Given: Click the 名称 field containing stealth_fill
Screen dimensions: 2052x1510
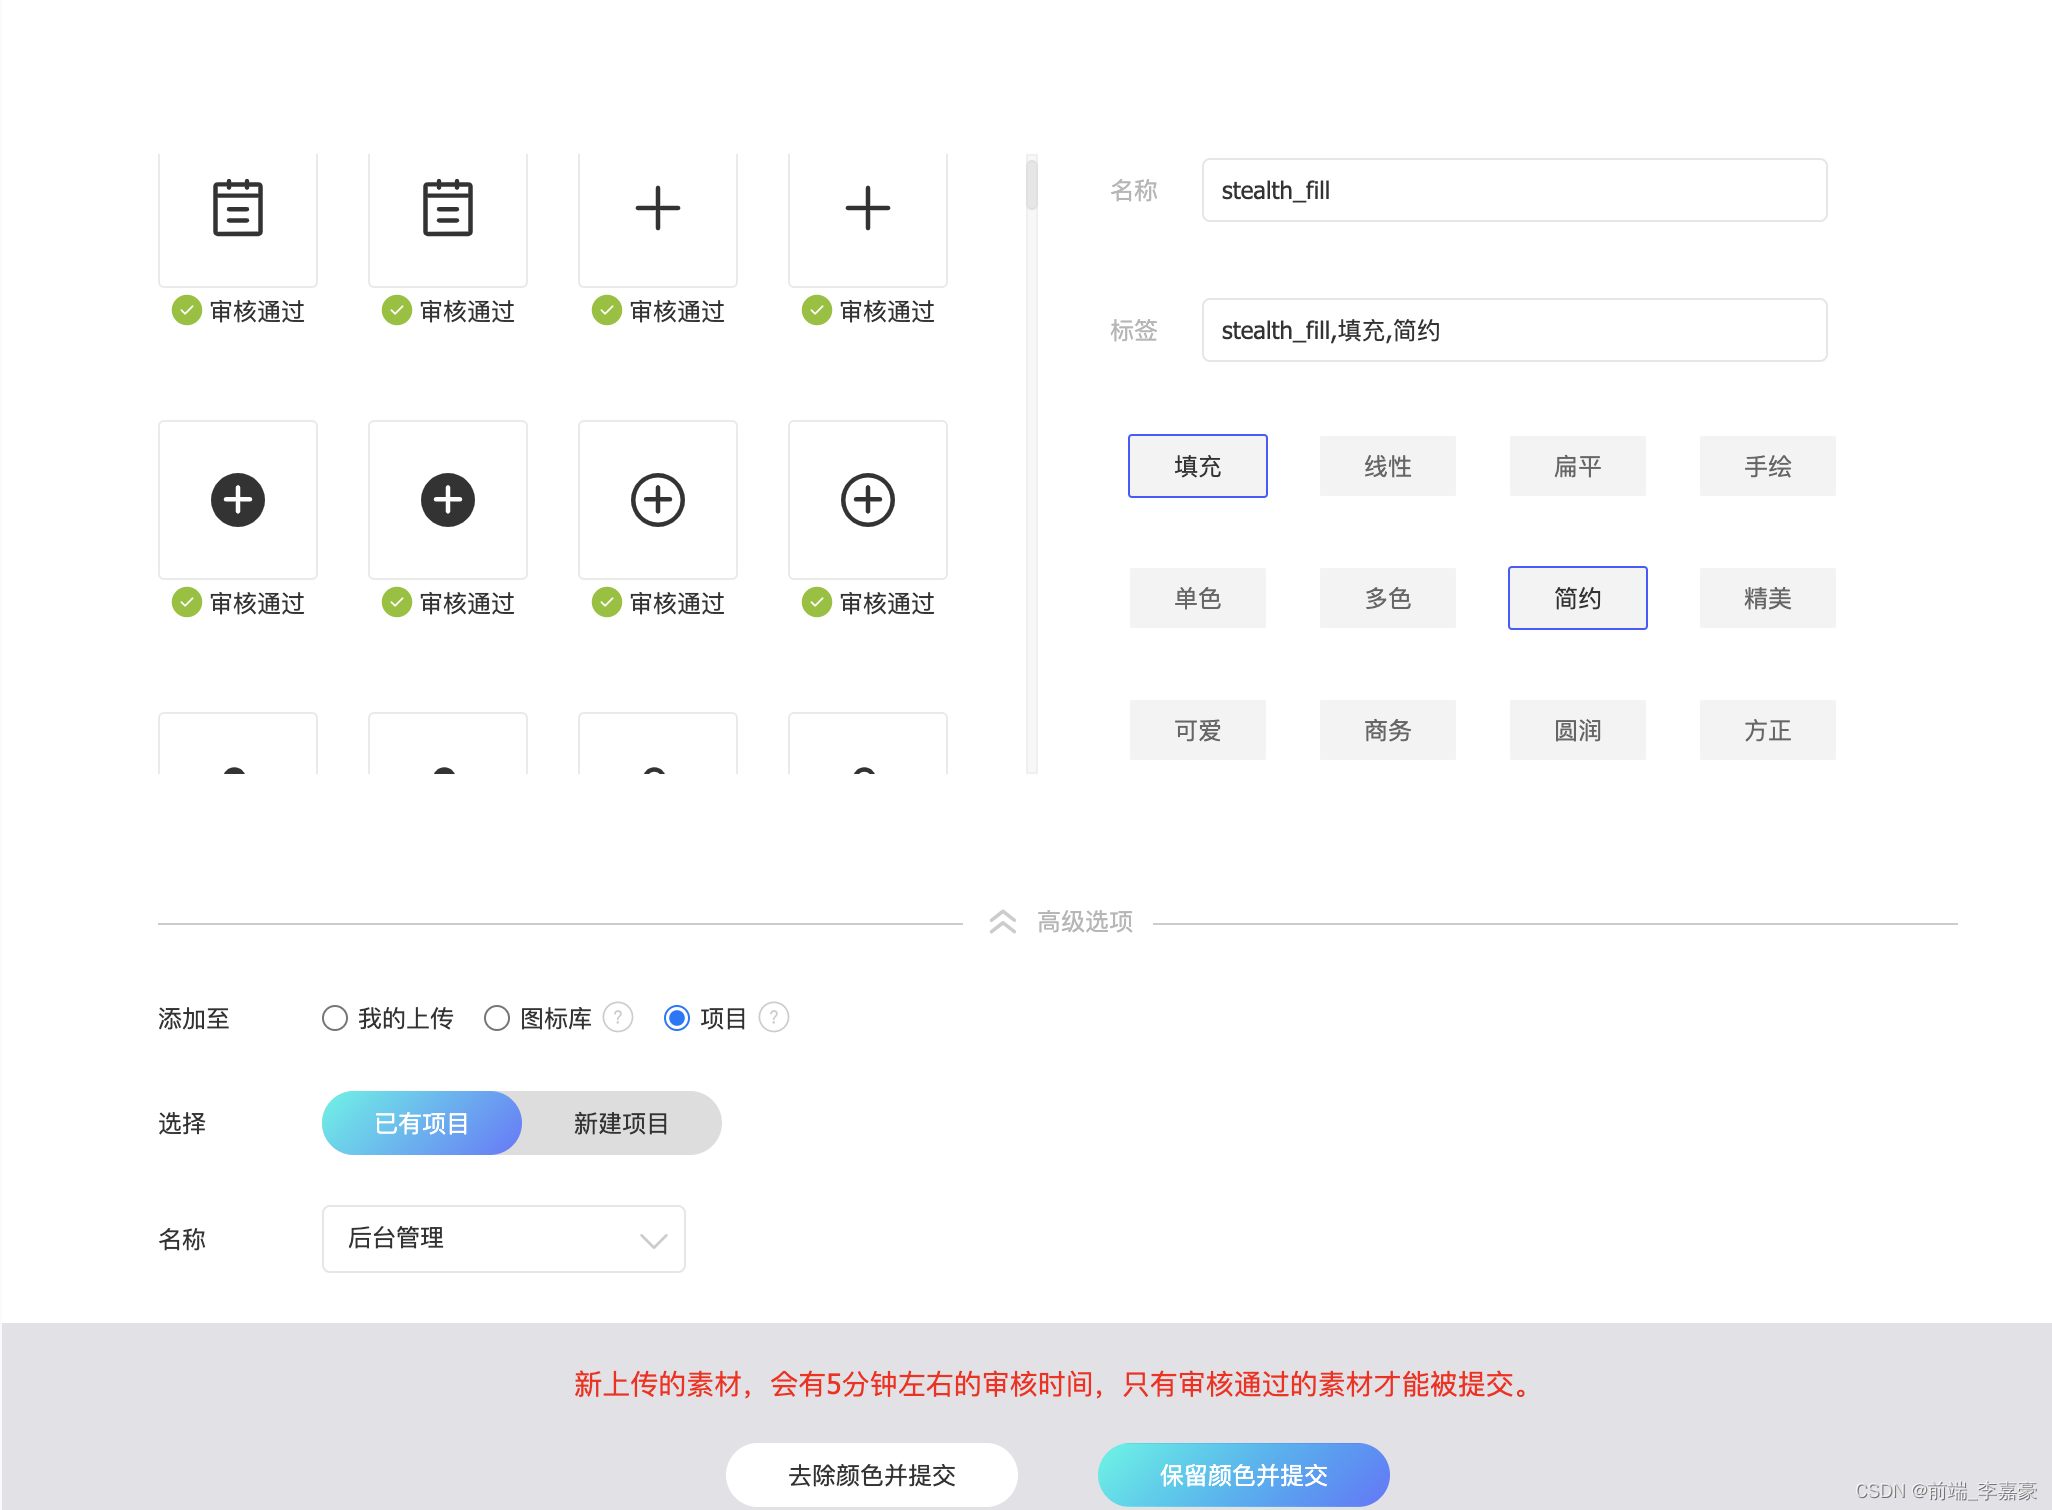Looking at the screenshot, I should pos(1515,190).
